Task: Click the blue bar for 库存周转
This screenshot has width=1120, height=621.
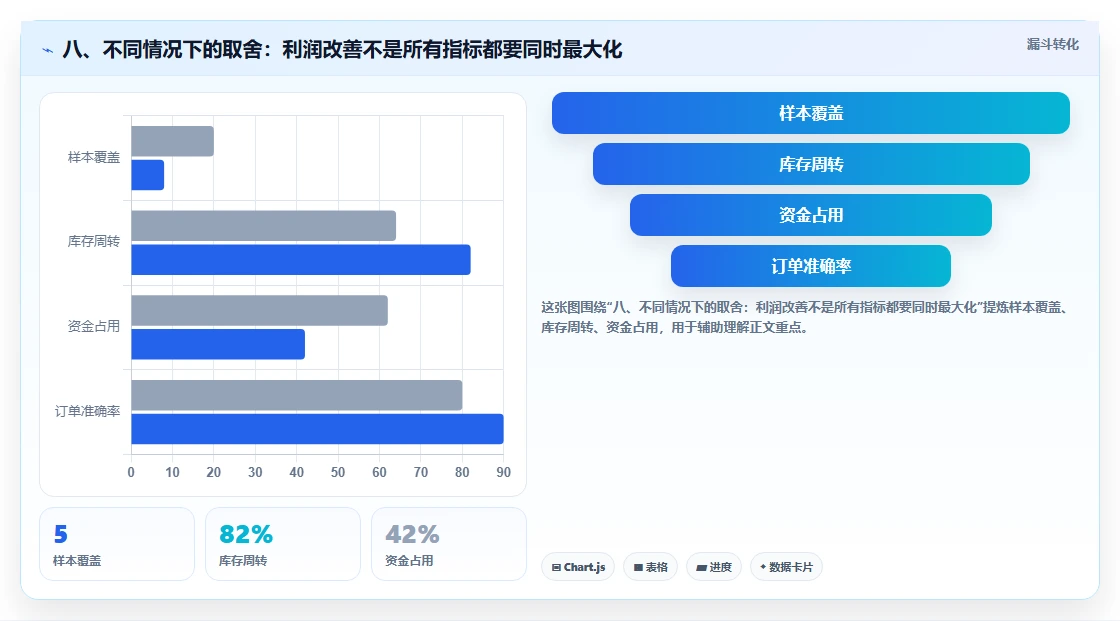Action: (x=301, y=259)
